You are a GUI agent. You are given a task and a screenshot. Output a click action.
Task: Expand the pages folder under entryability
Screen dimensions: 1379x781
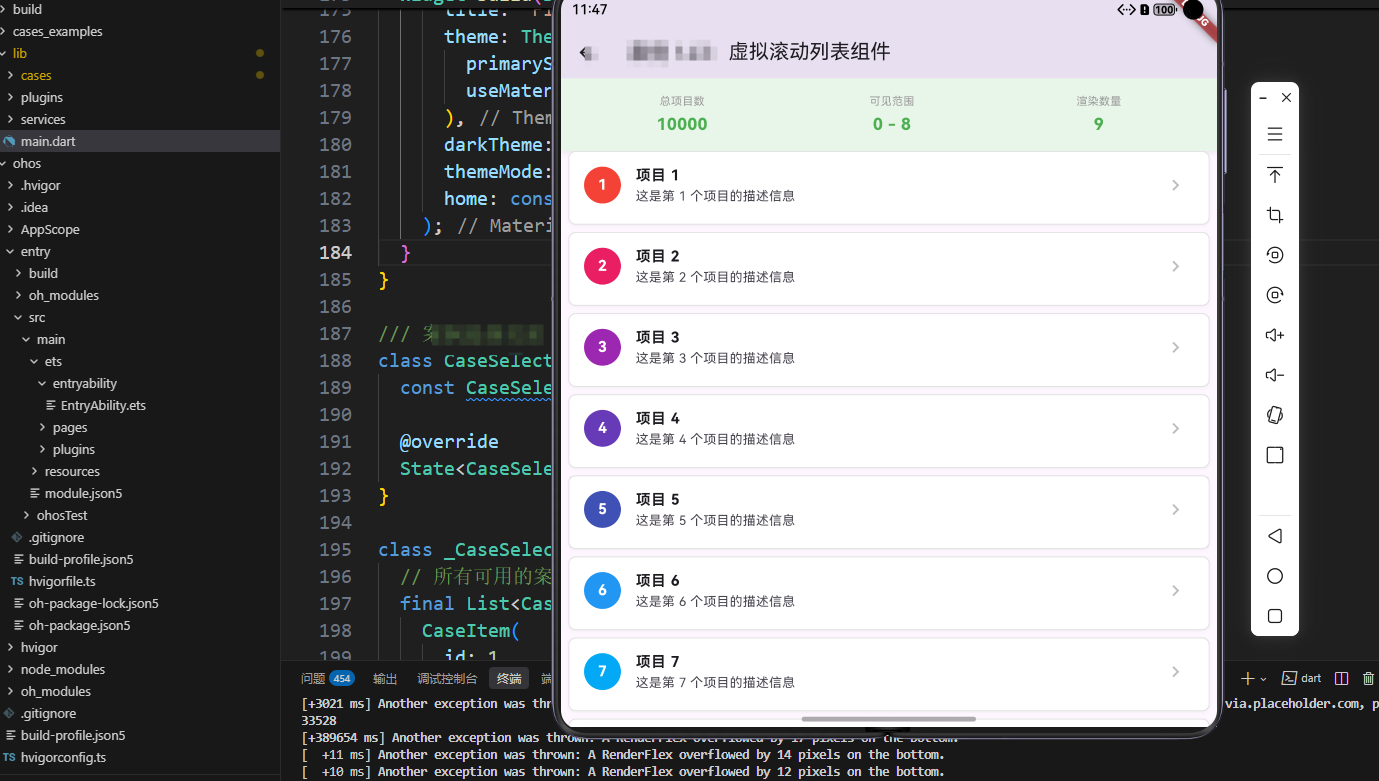pyautogui.click(x=69, y=427)
